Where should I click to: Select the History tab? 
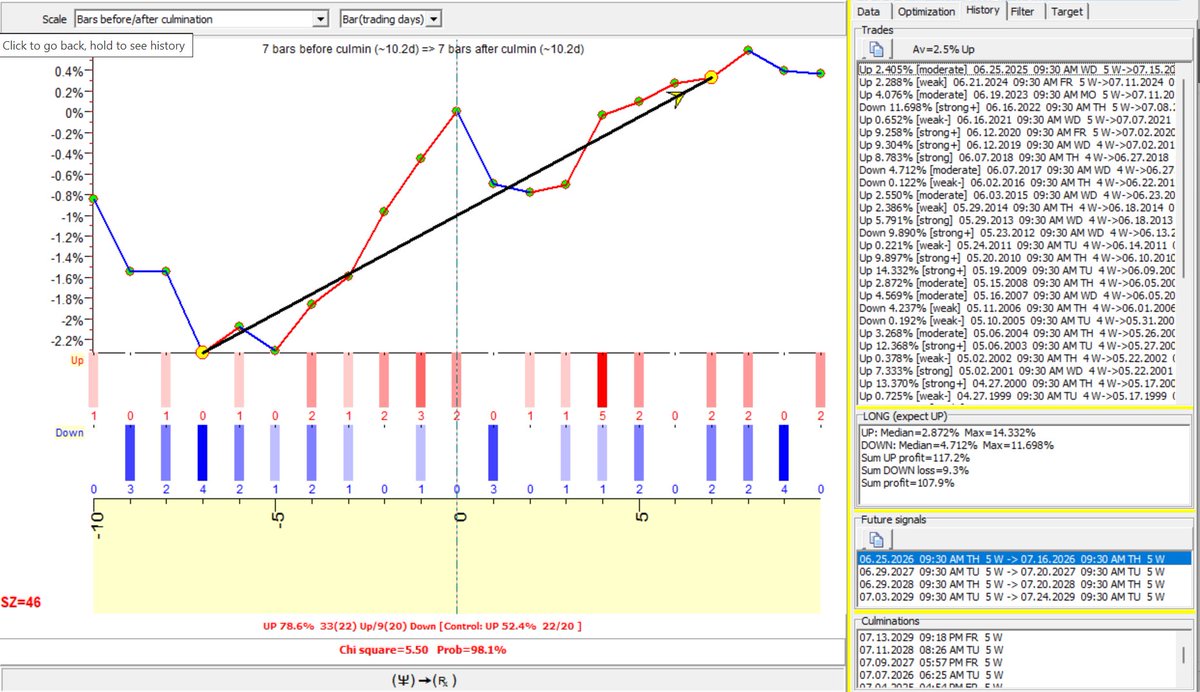coord(983,10)
